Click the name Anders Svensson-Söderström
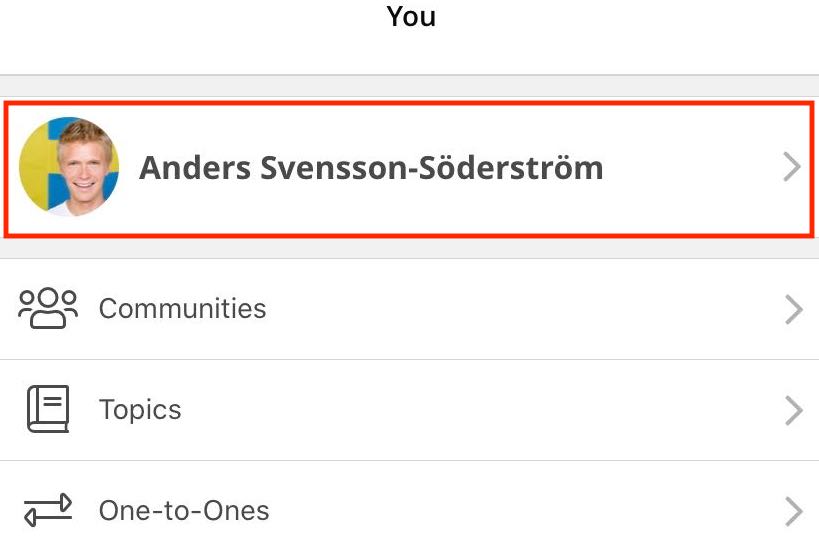Image resolution: width=819 pixels, height=556 pixels. [370, 167]
